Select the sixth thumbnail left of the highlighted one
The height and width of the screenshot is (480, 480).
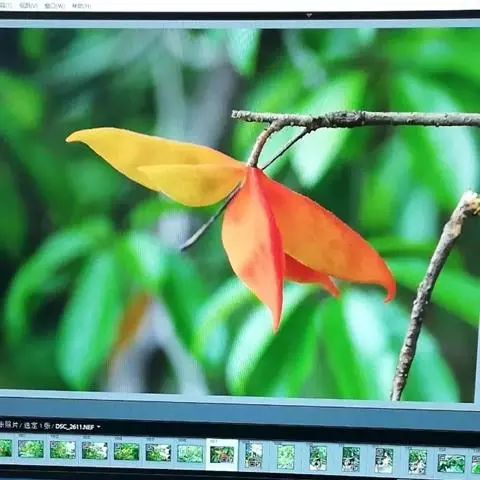point(31,448)
